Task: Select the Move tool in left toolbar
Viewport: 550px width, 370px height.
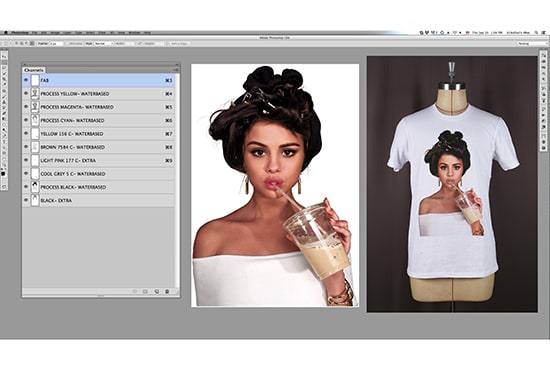Action: click(x=4, y=56)
